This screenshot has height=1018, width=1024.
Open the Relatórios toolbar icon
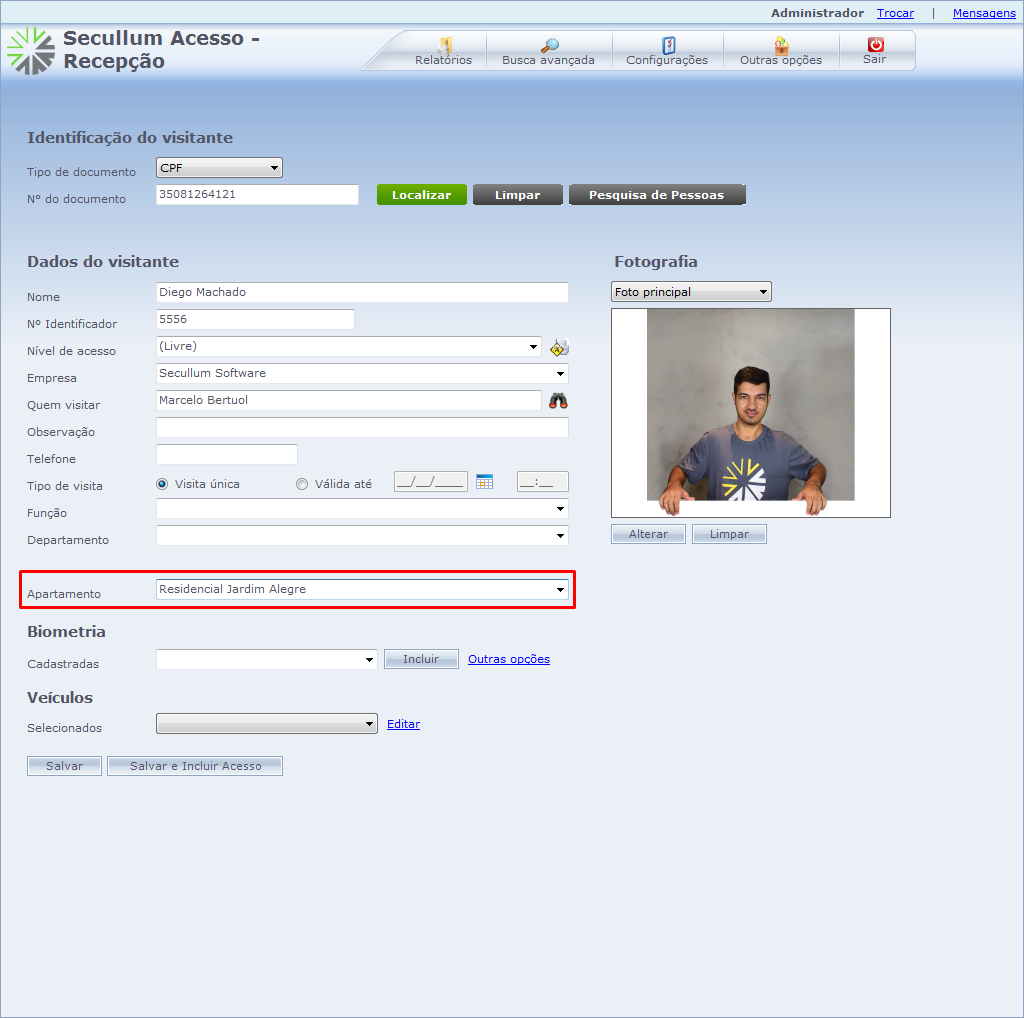click(444, 46)
